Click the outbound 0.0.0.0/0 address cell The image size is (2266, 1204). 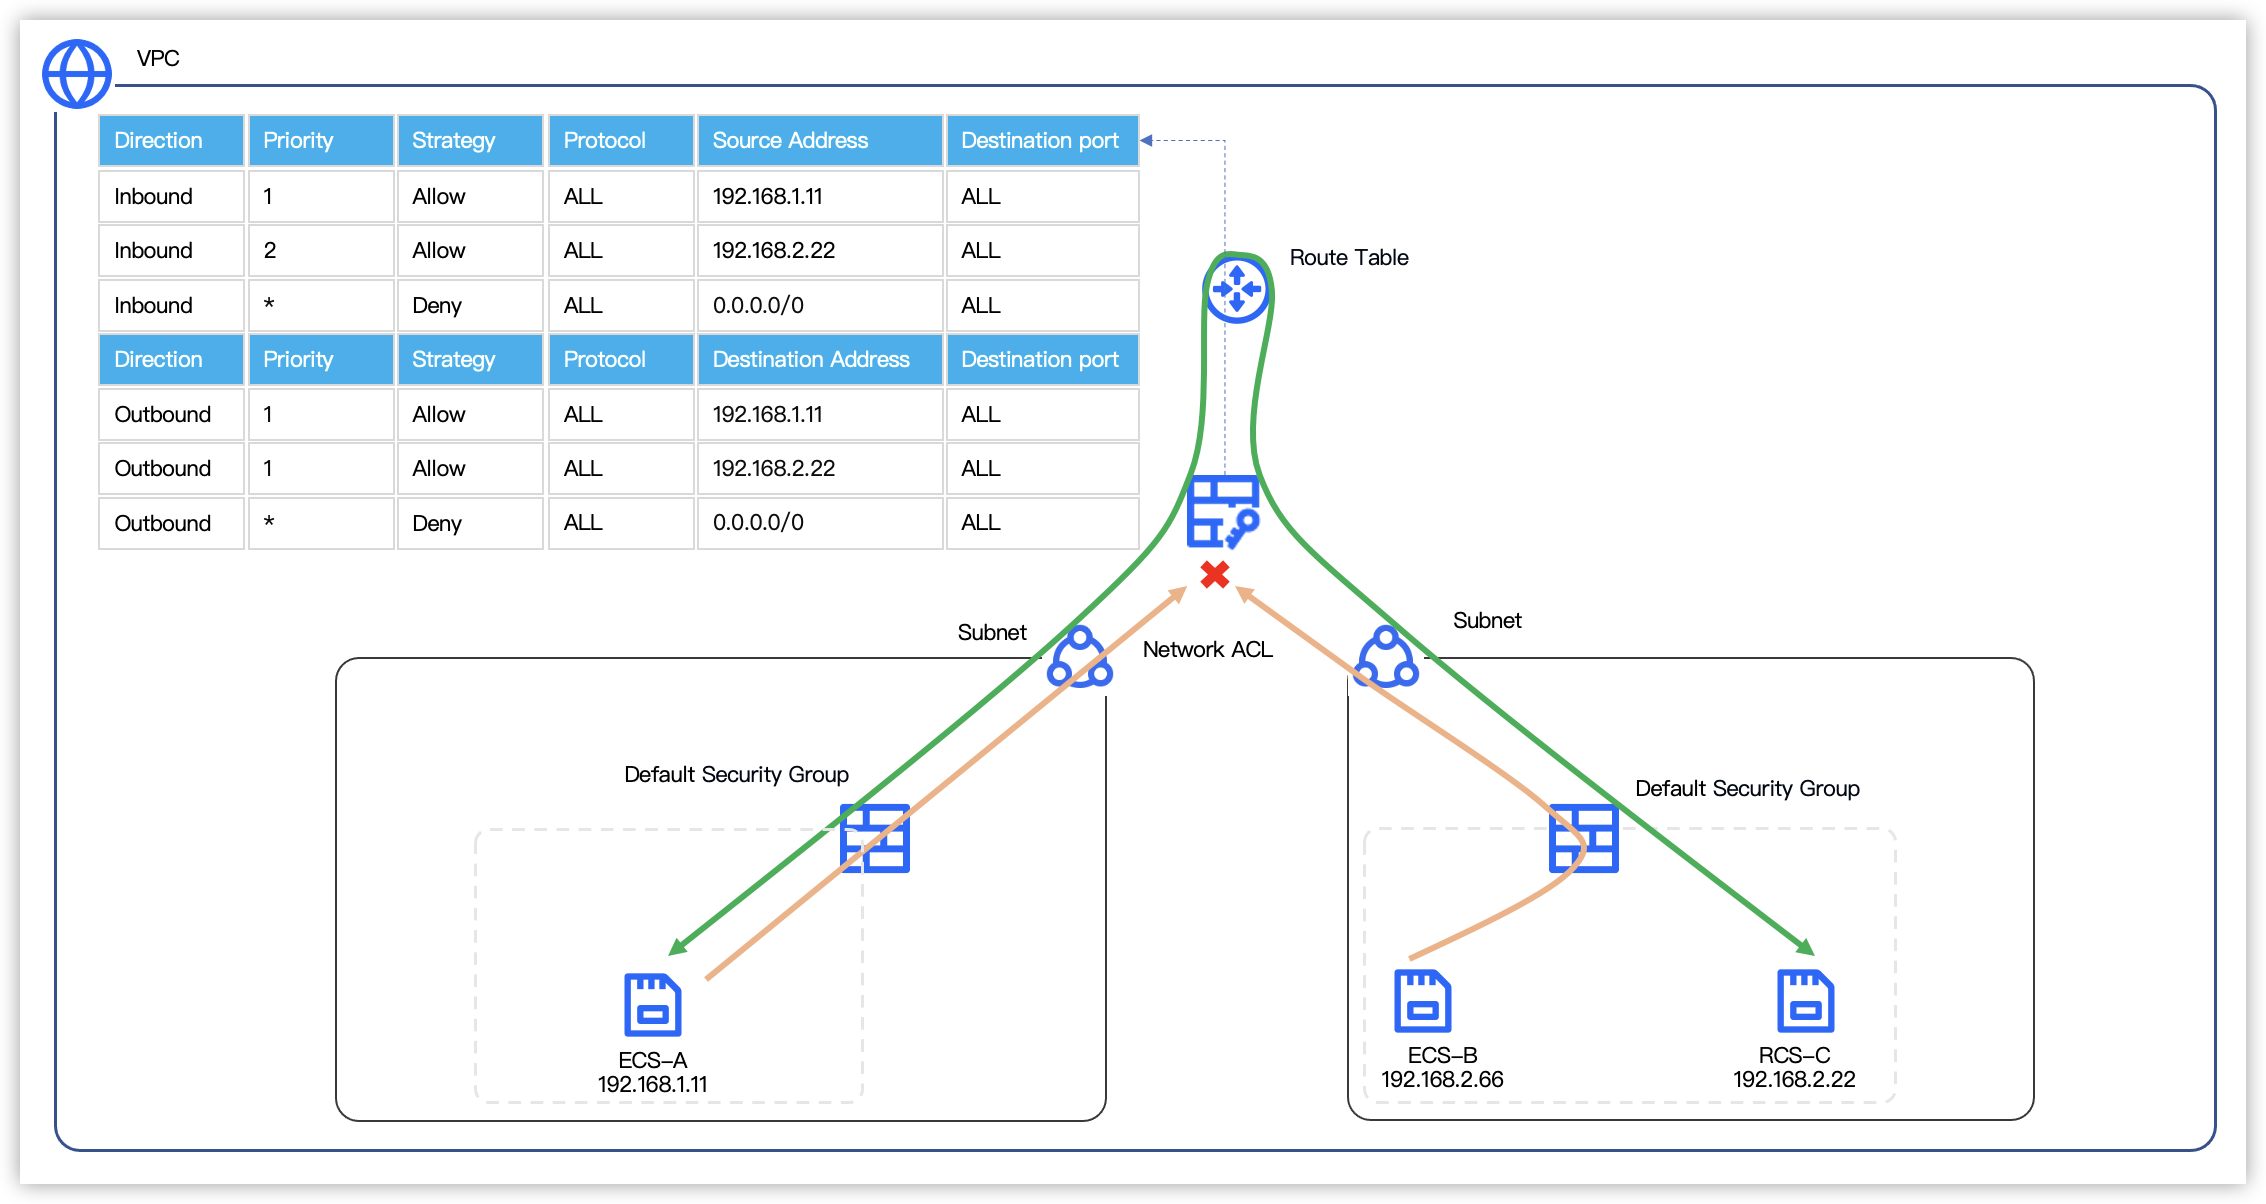pos(820,522)
